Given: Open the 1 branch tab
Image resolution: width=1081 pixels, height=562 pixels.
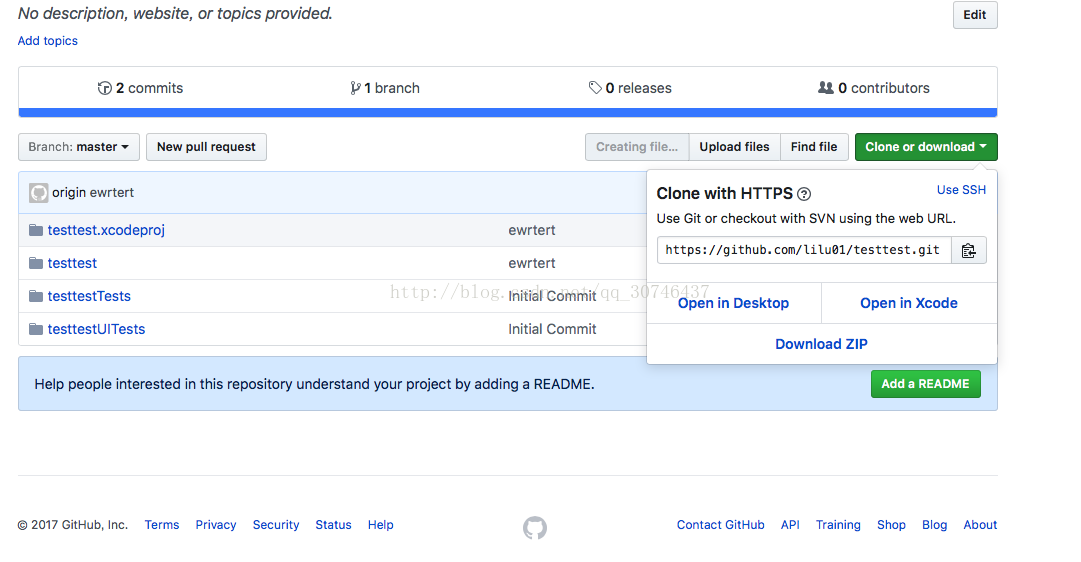Looking at the screenshot, I should click(385, 88).
